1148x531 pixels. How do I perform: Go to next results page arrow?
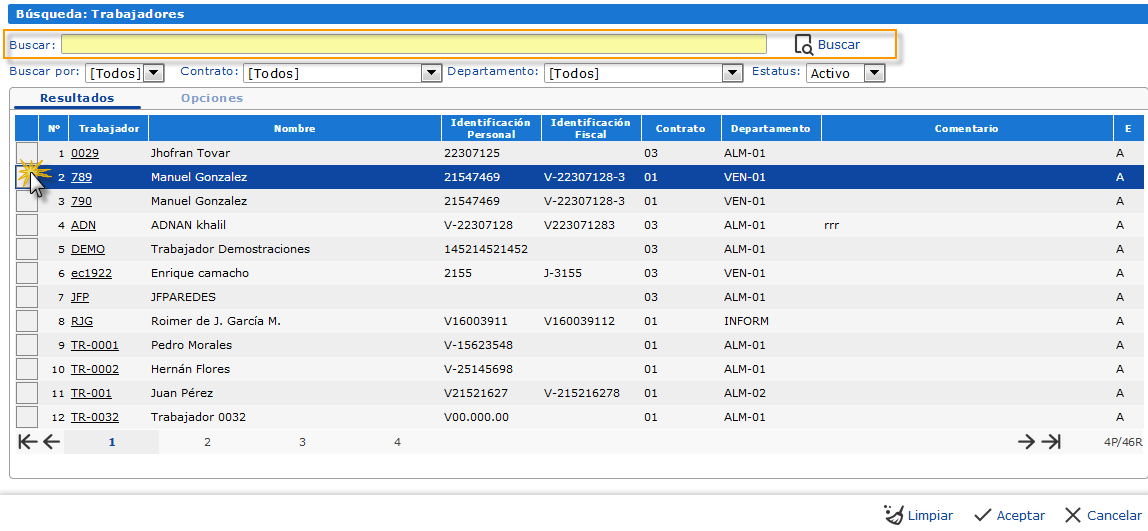click(x=1026, y=442)
